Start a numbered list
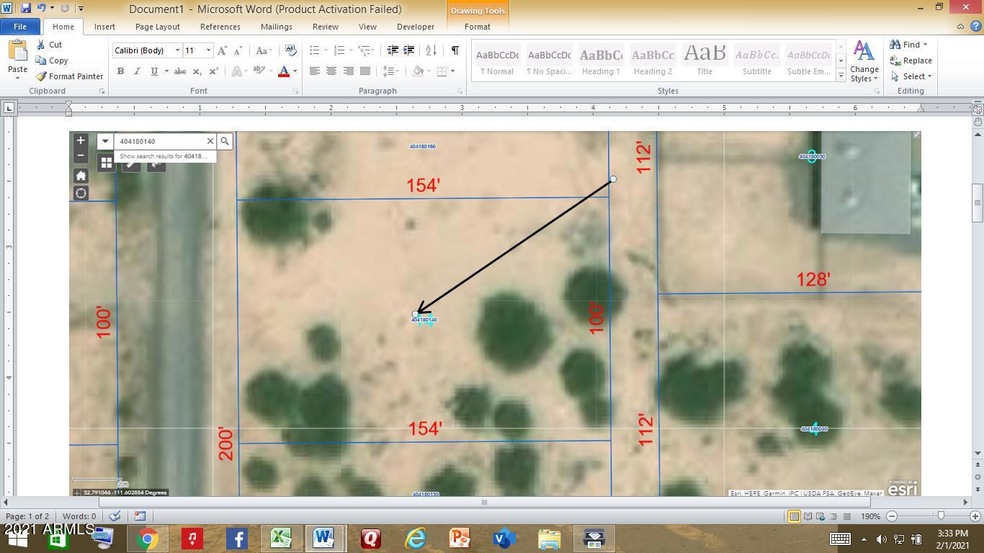 339,50
